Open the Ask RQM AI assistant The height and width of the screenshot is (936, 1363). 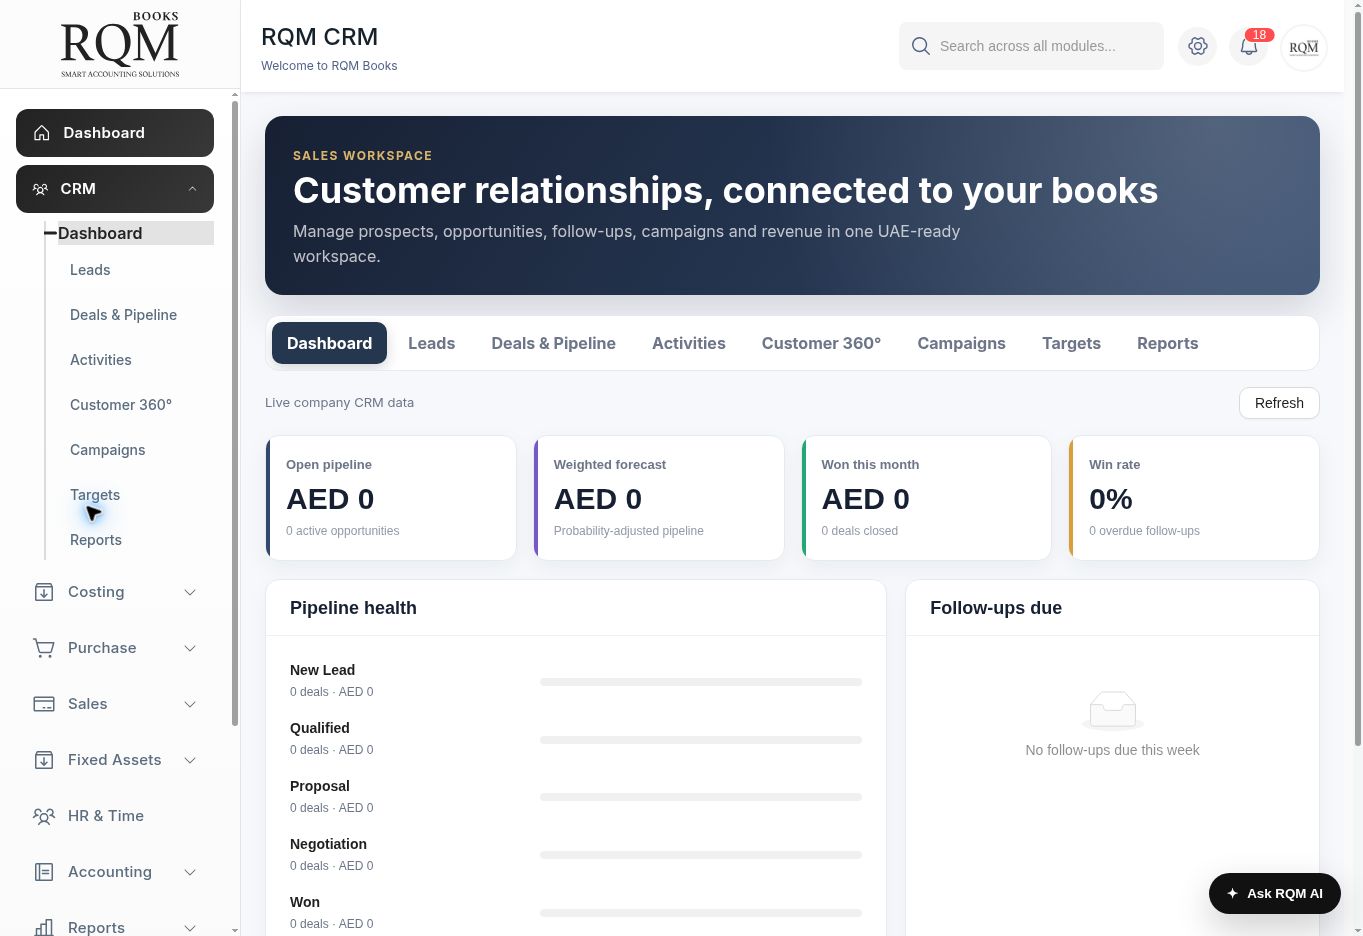1275,893
